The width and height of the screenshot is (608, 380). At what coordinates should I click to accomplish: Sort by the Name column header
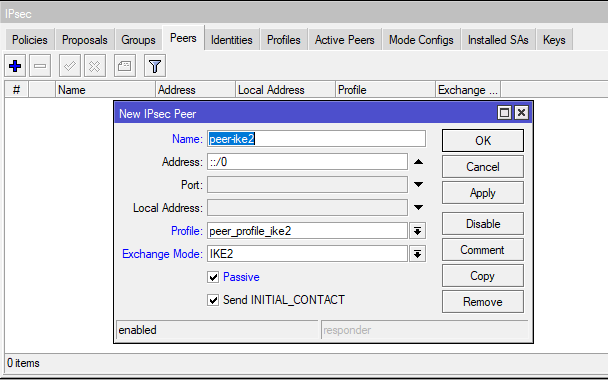(105, 90)
